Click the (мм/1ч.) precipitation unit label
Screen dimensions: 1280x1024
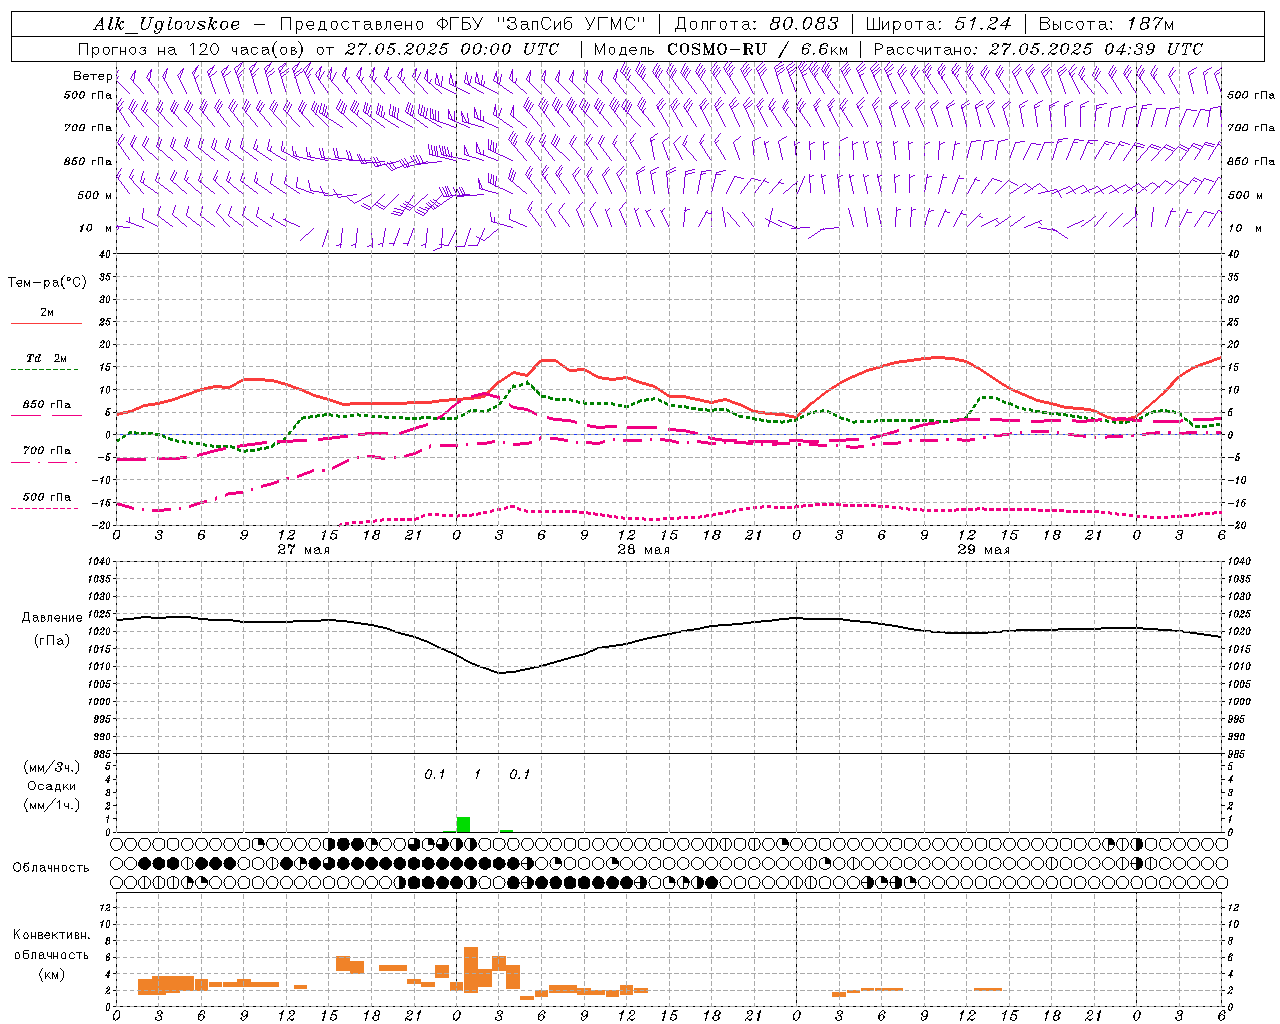click(x=51, y=805)
